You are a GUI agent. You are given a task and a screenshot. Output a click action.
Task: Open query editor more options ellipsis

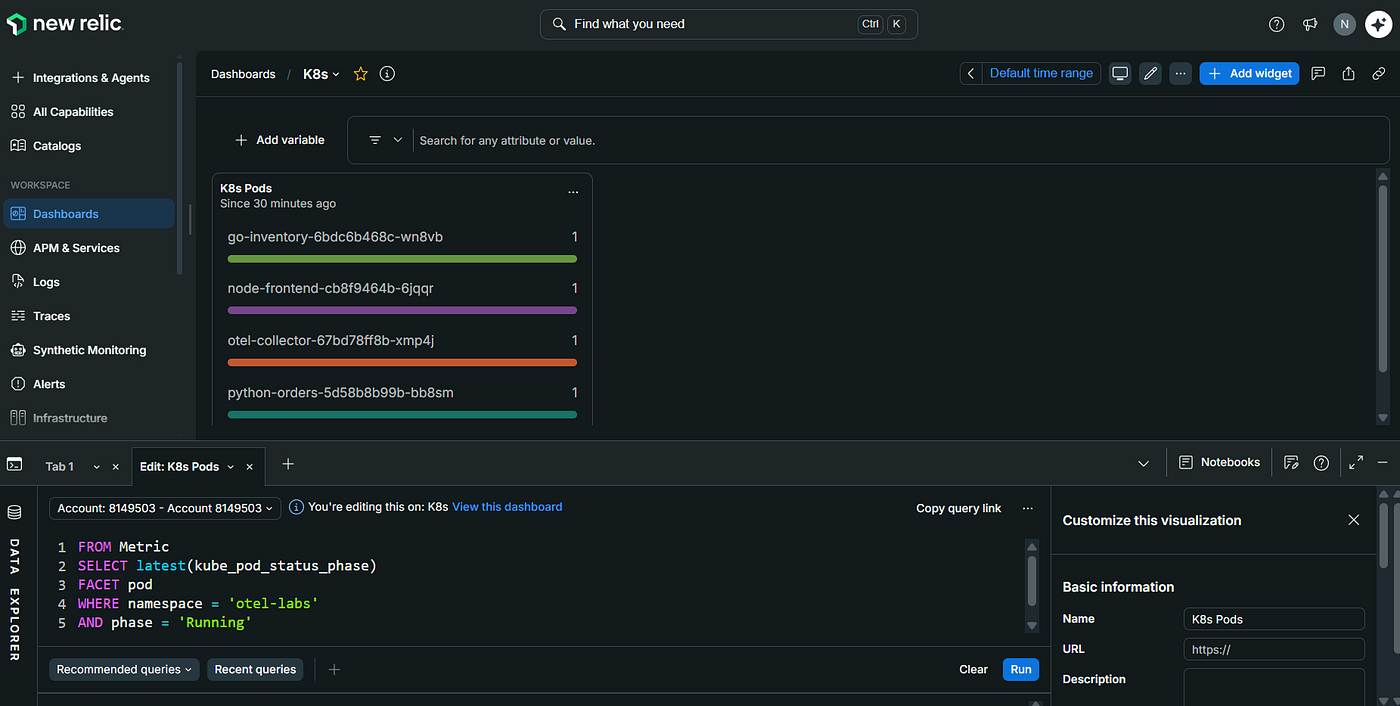[1027, 508]
